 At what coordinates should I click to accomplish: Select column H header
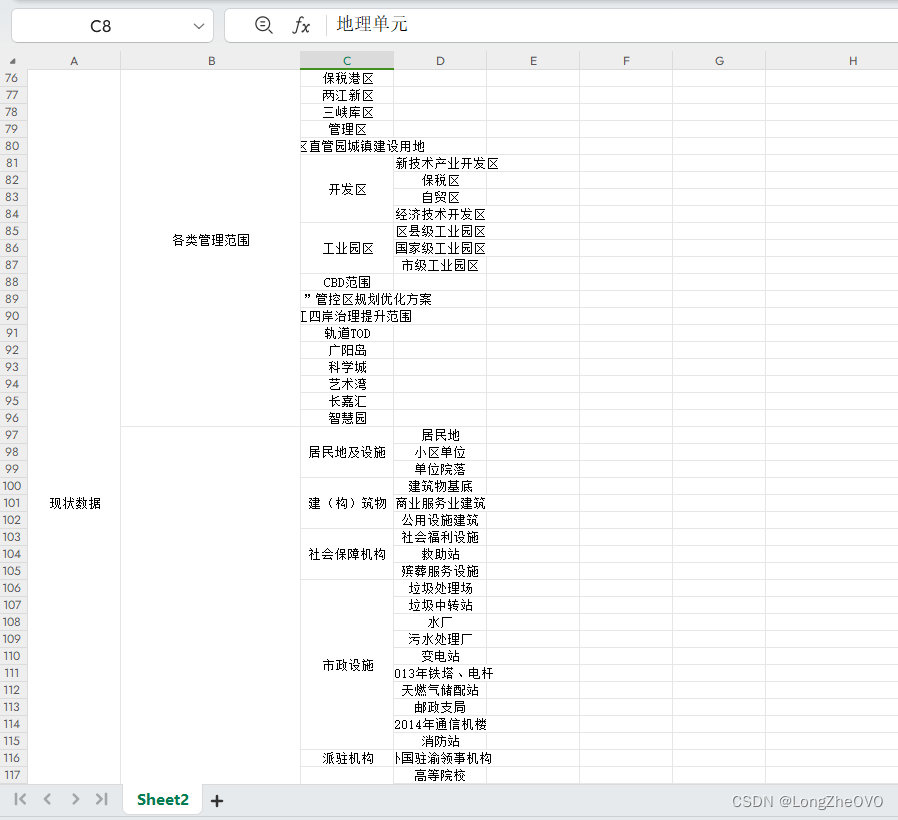point(852,59)
